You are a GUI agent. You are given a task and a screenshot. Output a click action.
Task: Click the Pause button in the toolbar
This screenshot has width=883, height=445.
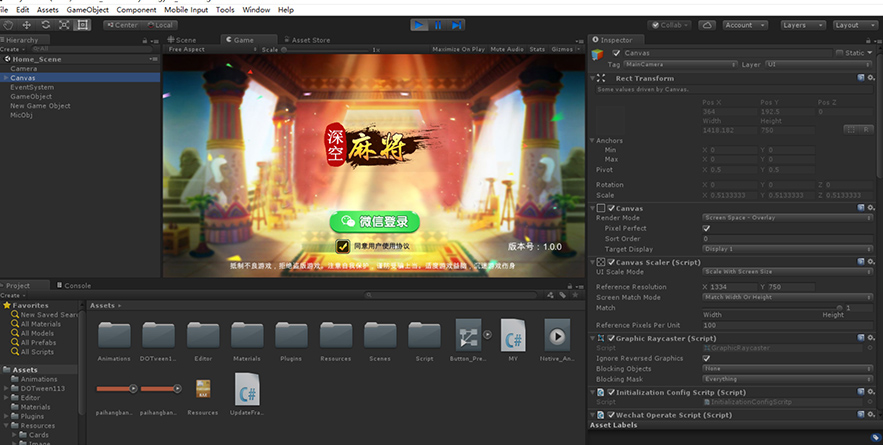point(437,24)
